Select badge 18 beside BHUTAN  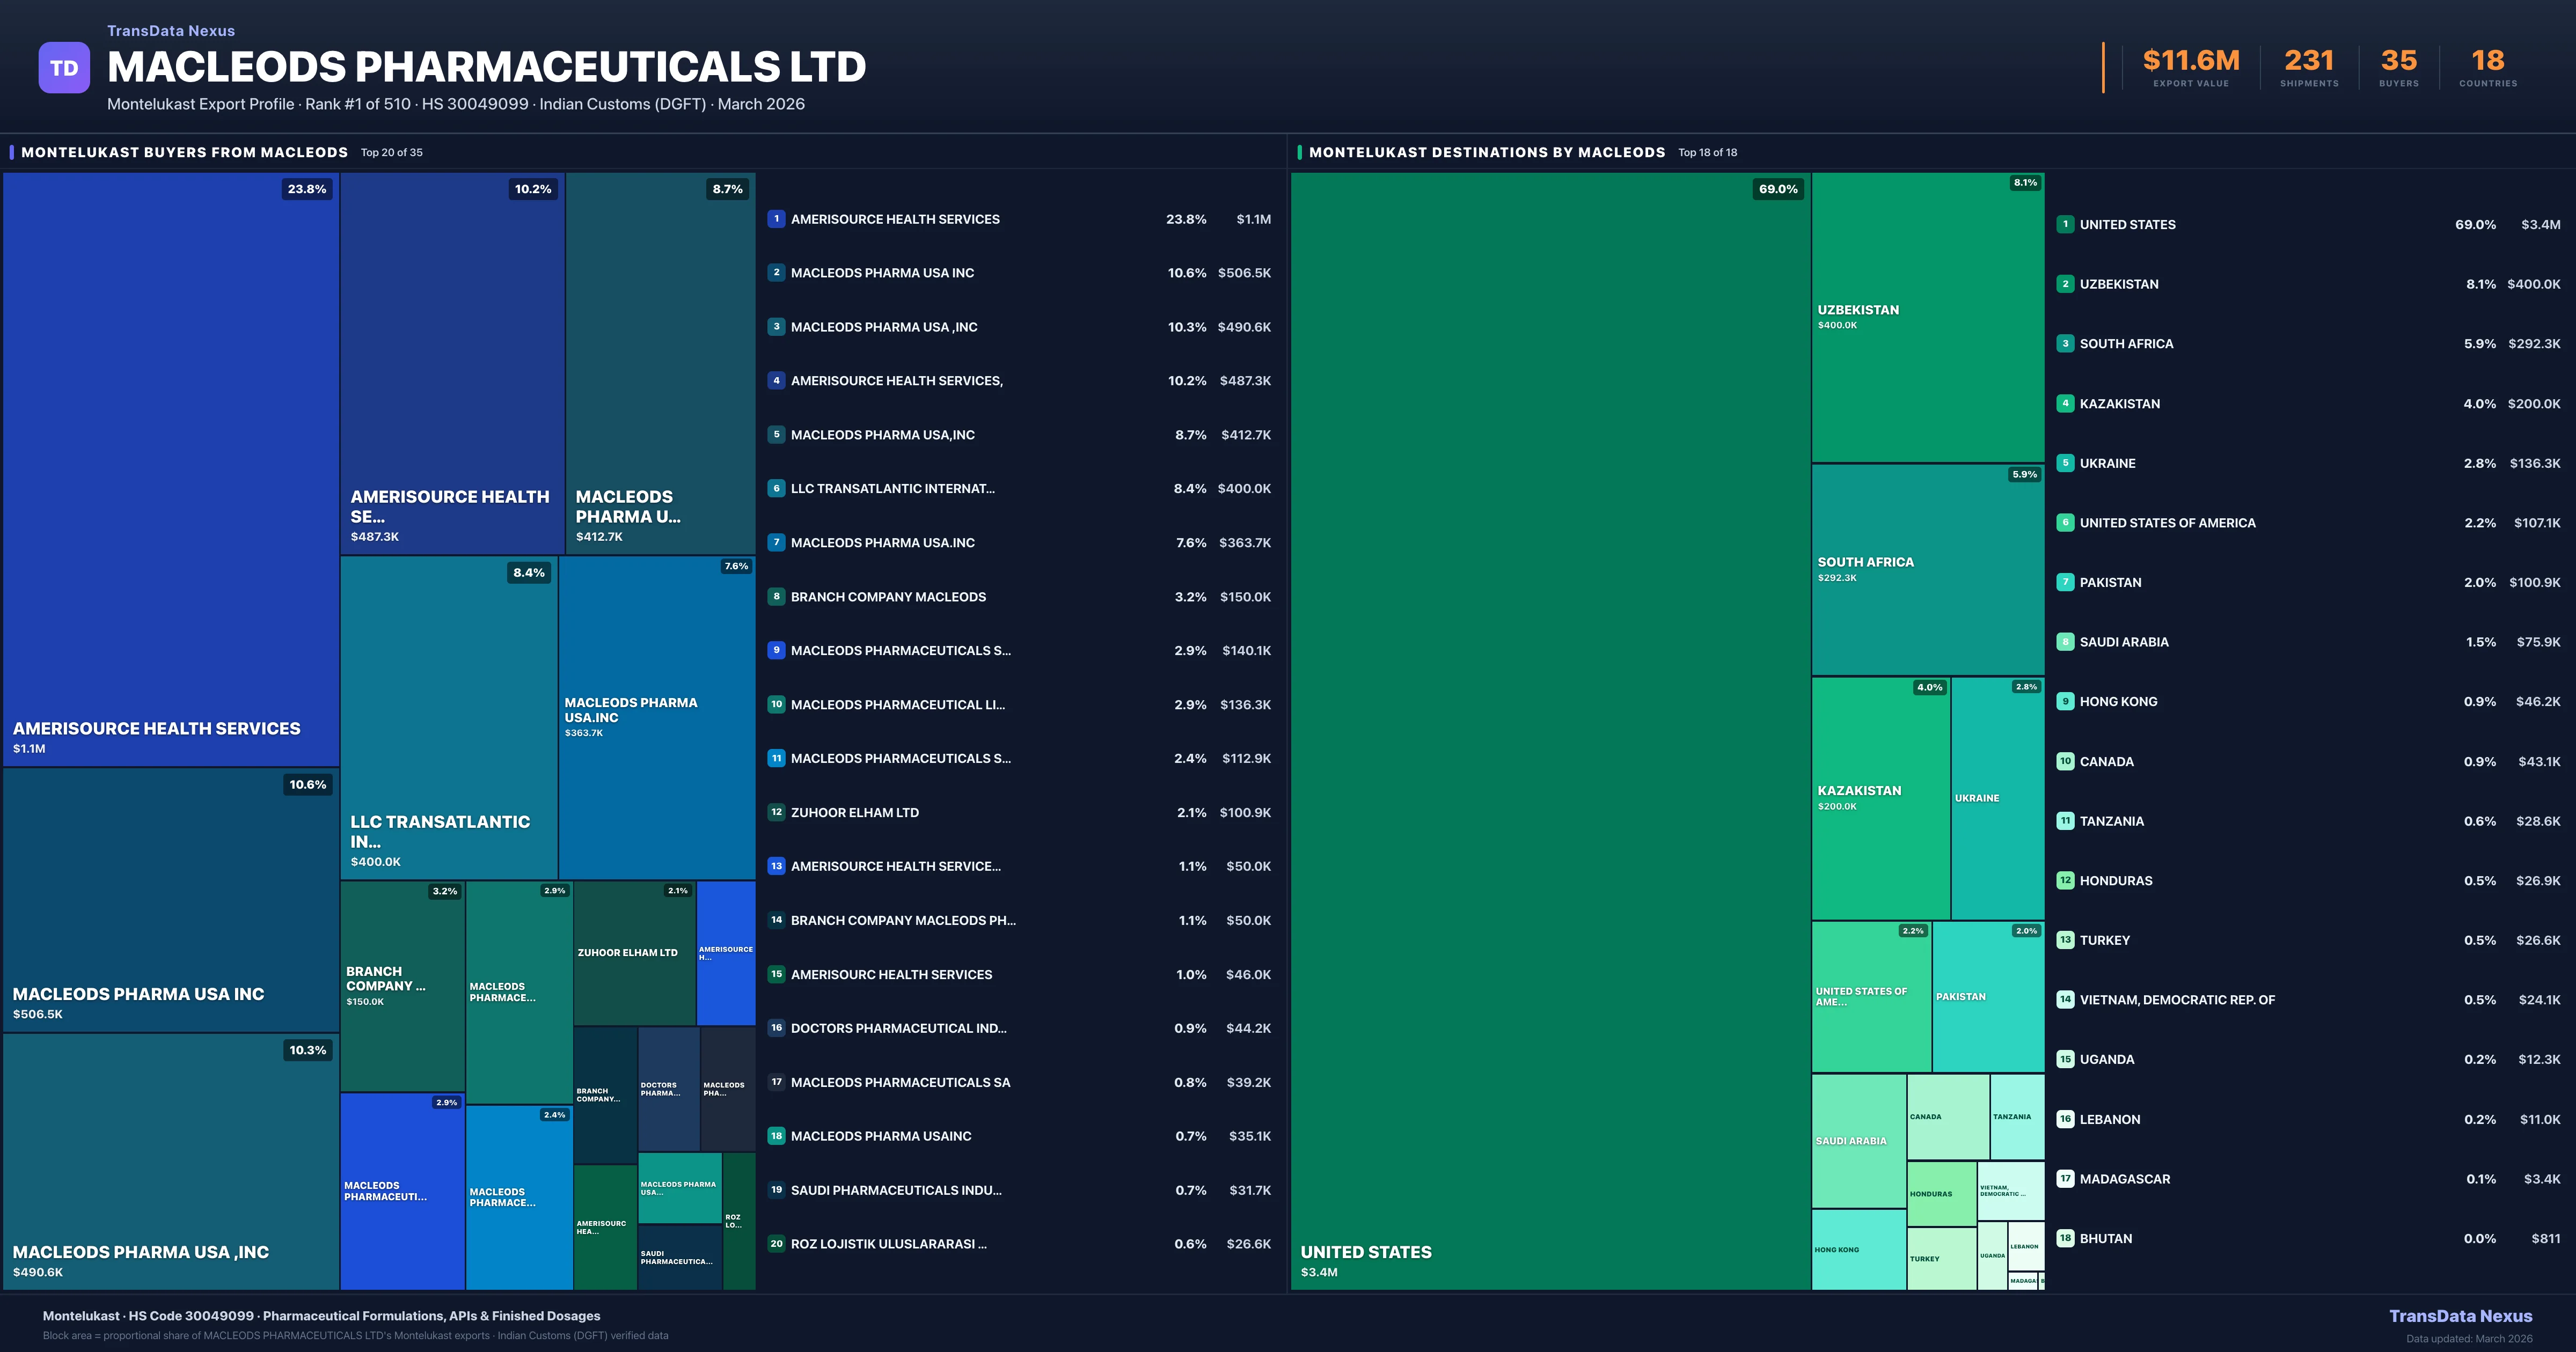[x=2066, y=1238]
